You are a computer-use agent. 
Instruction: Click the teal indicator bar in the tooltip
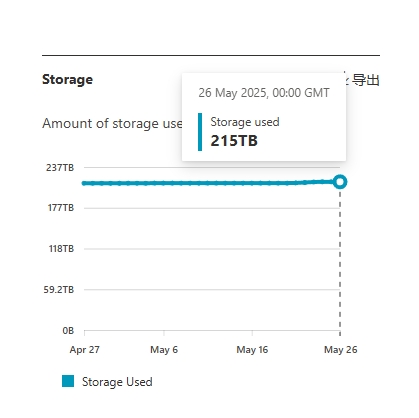[x=200, y=132]
